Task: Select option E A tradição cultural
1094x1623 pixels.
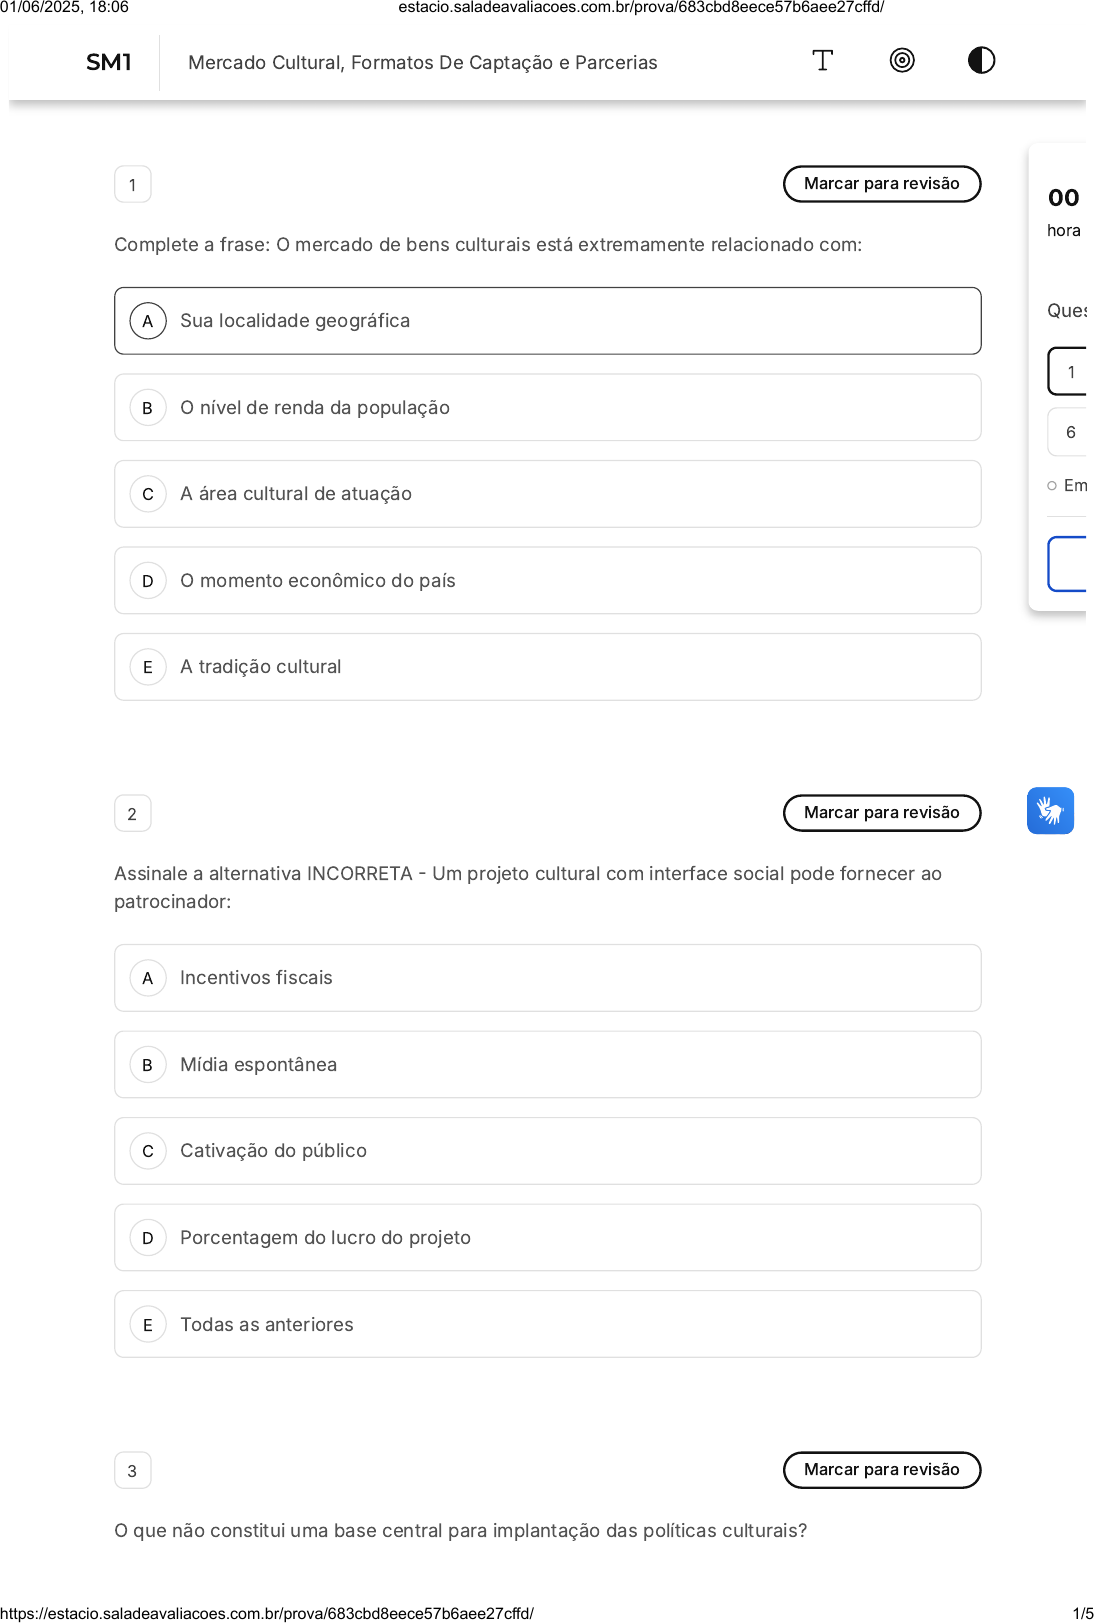Action: (x=547, y=667)
